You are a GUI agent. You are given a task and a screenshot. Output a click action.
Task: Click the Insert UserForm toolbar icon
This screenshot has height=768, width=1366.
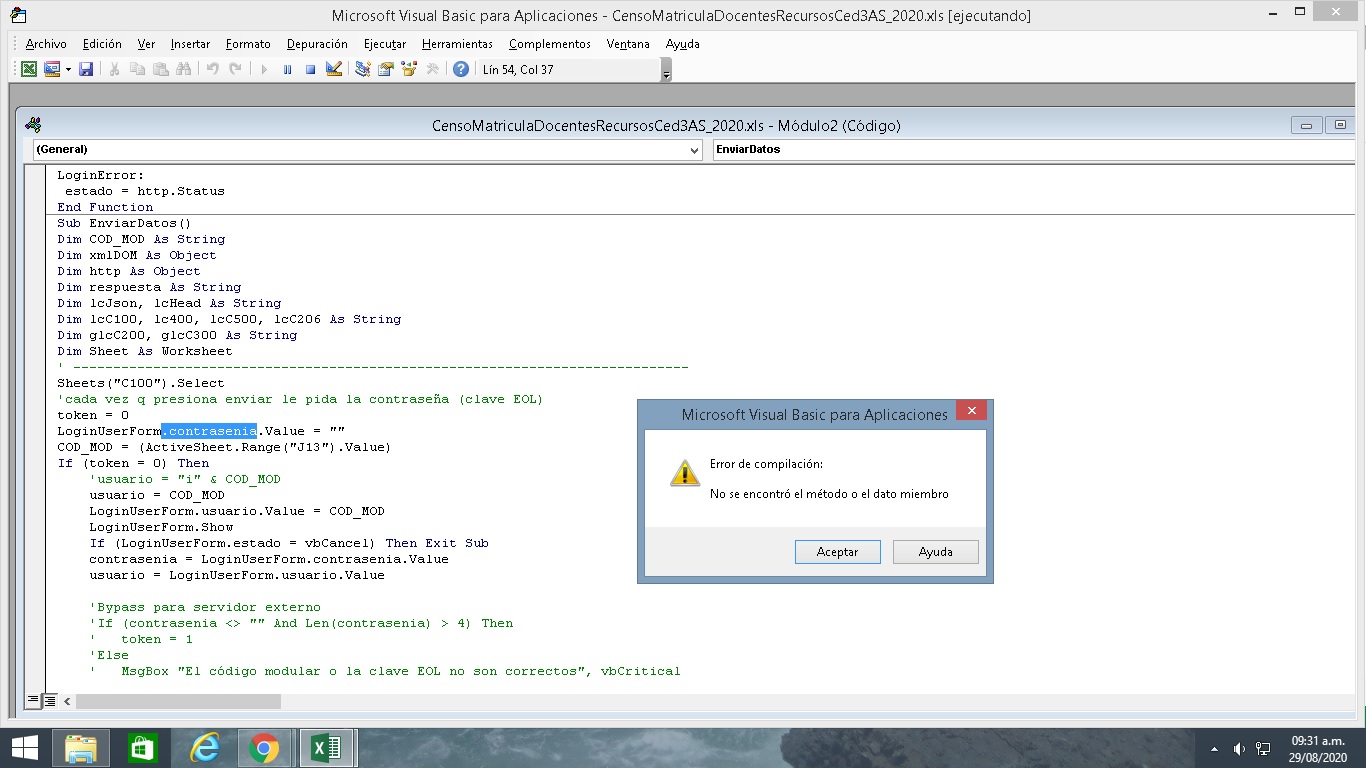[x=52, y=69]
